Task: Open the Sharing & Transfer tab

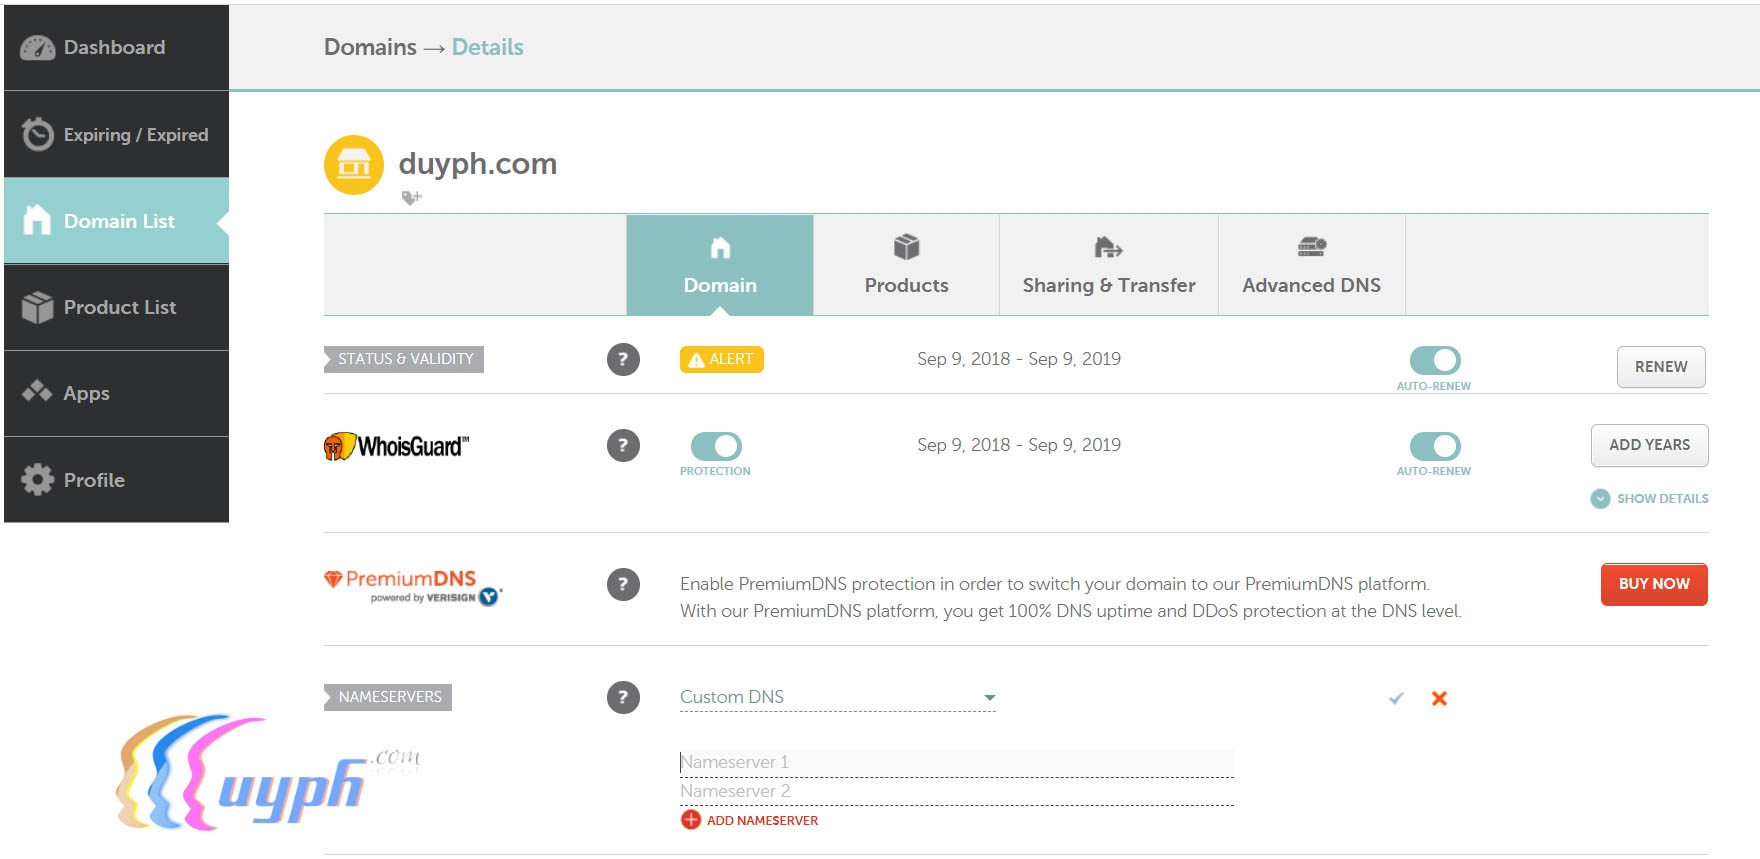Action: pyautogui.click(x=1108, y=265)
